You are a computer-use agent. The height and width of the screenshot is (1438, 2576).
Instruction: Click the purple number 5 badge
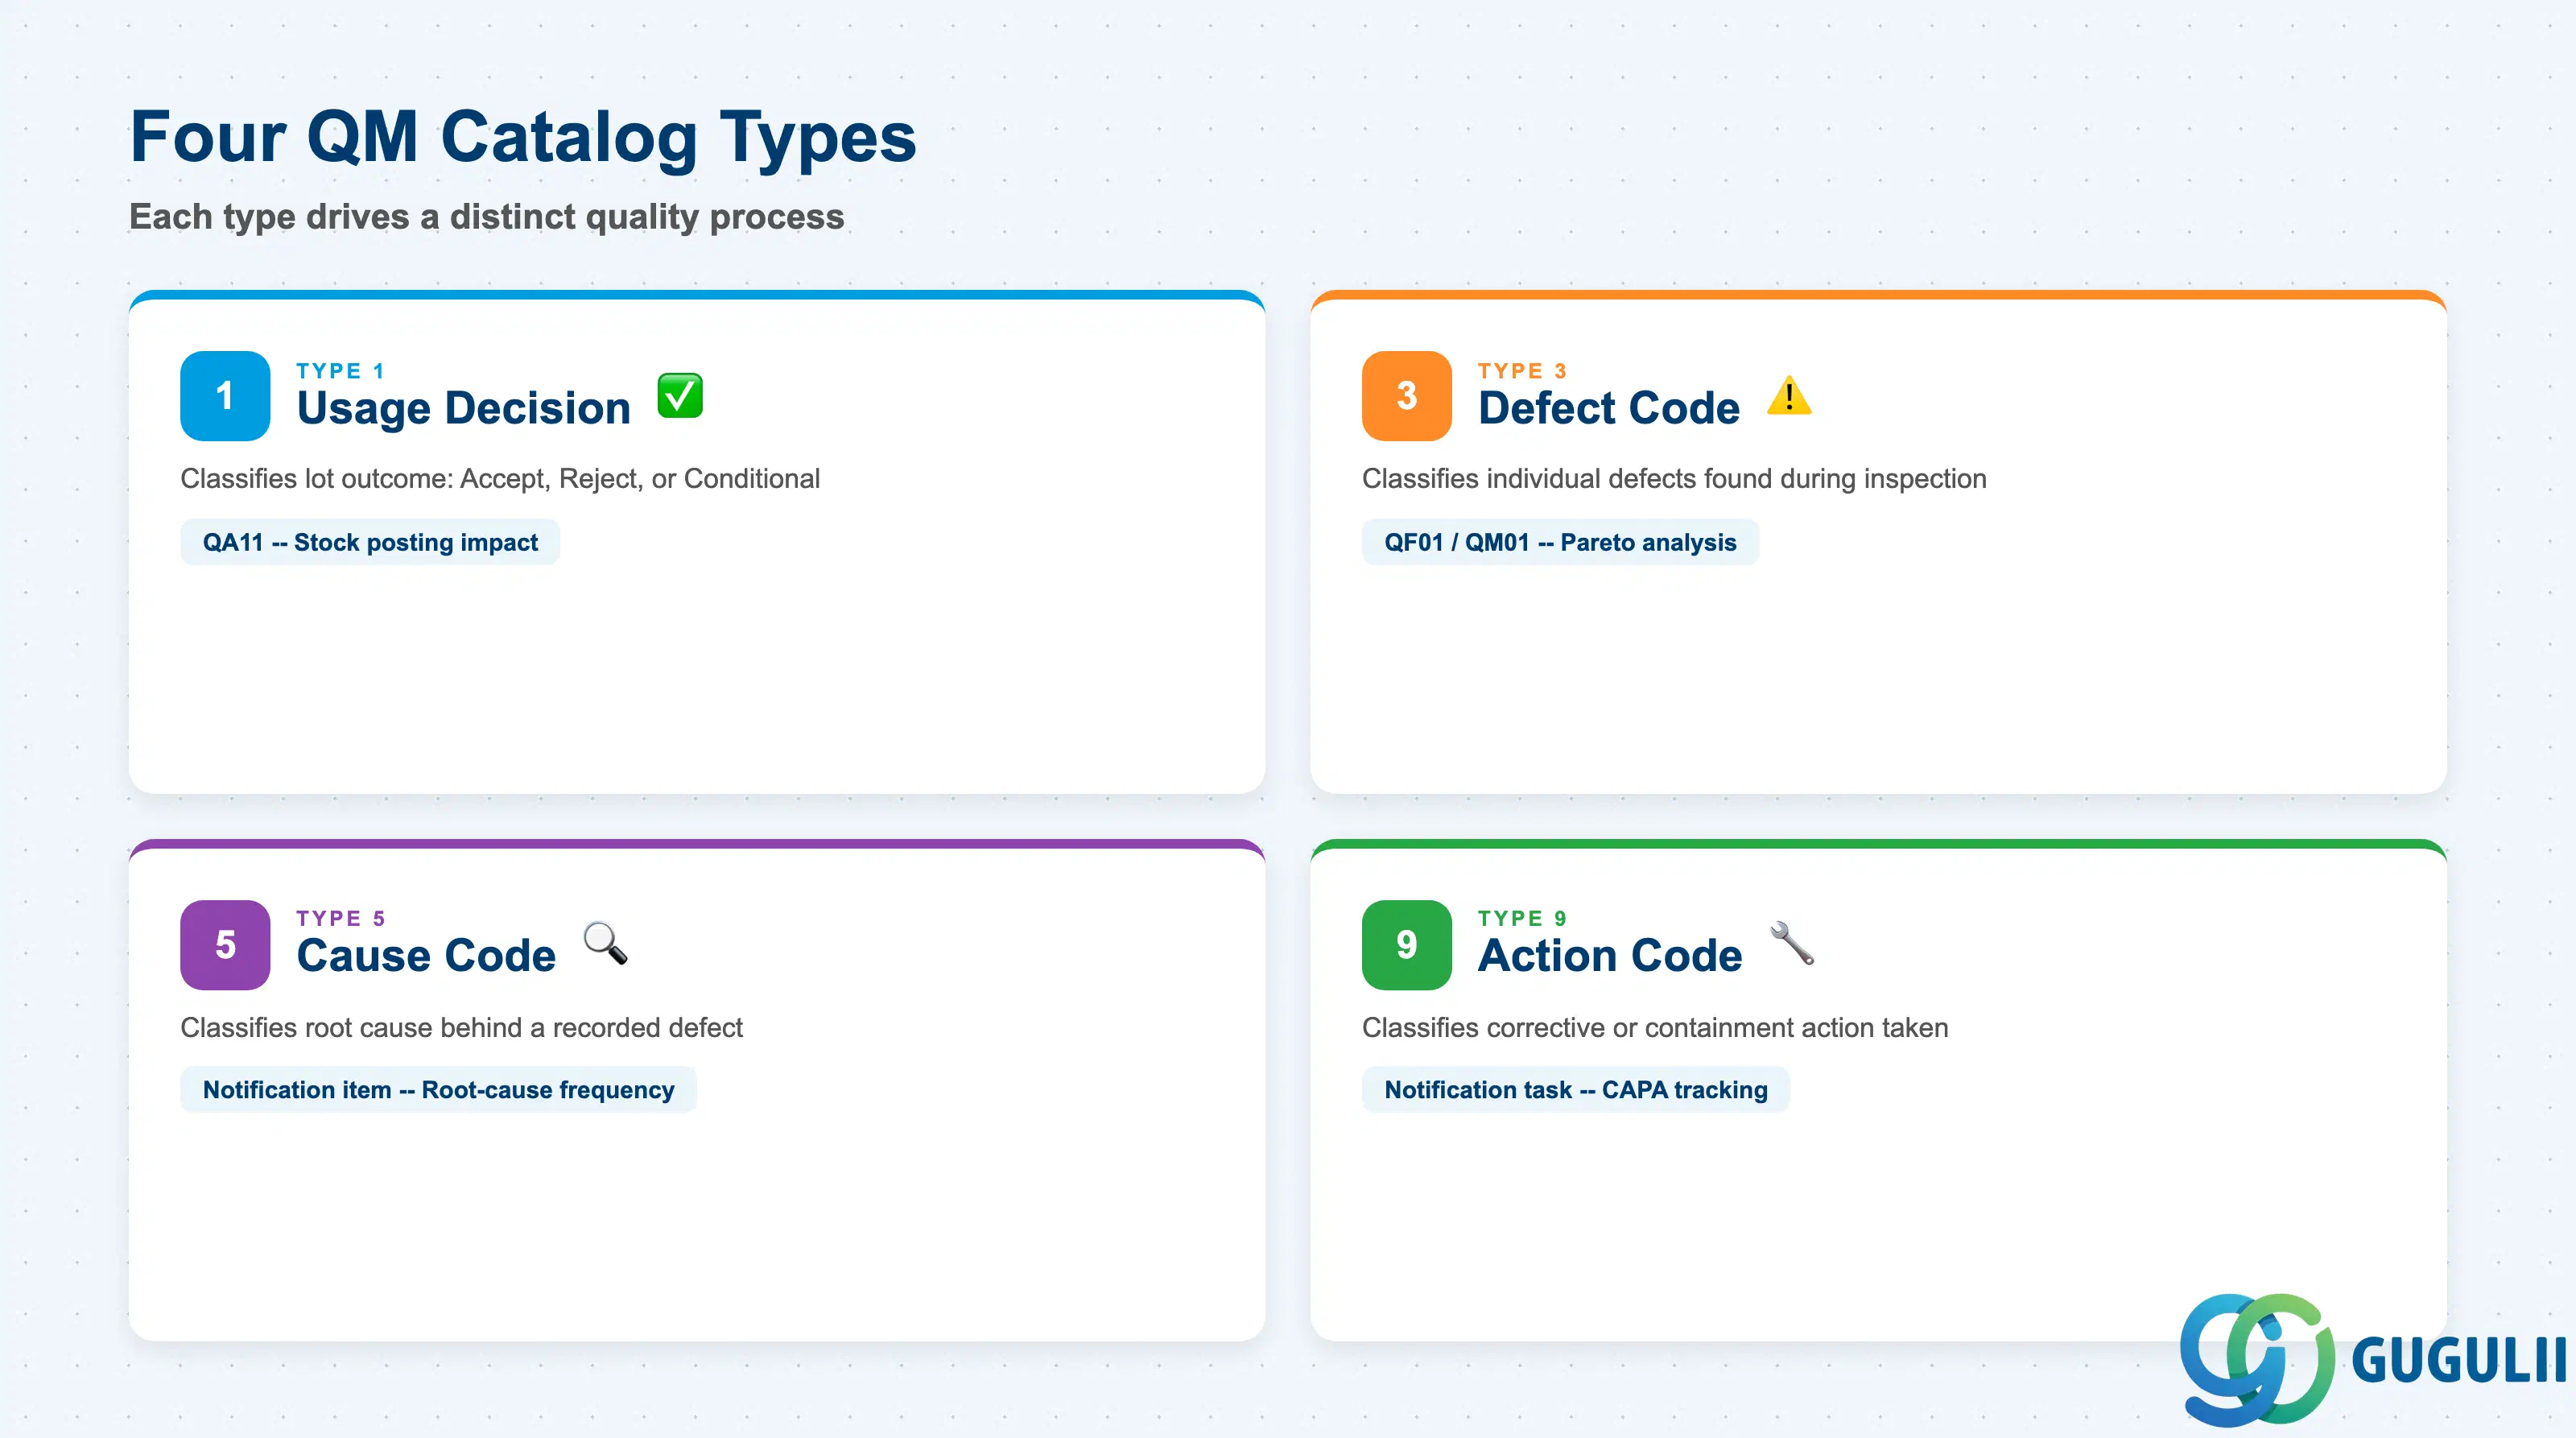[225, 945]
